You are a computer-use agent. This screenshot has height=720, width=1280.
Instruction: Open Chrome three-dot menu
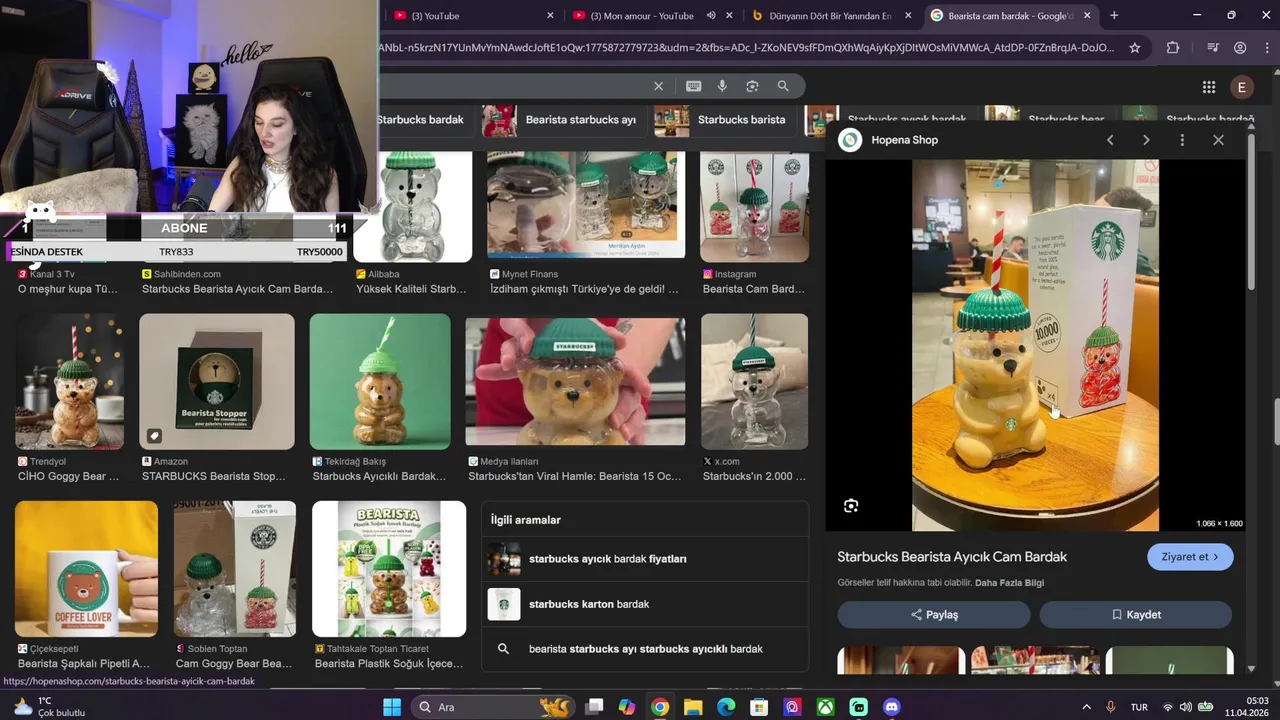[1266, 47]
